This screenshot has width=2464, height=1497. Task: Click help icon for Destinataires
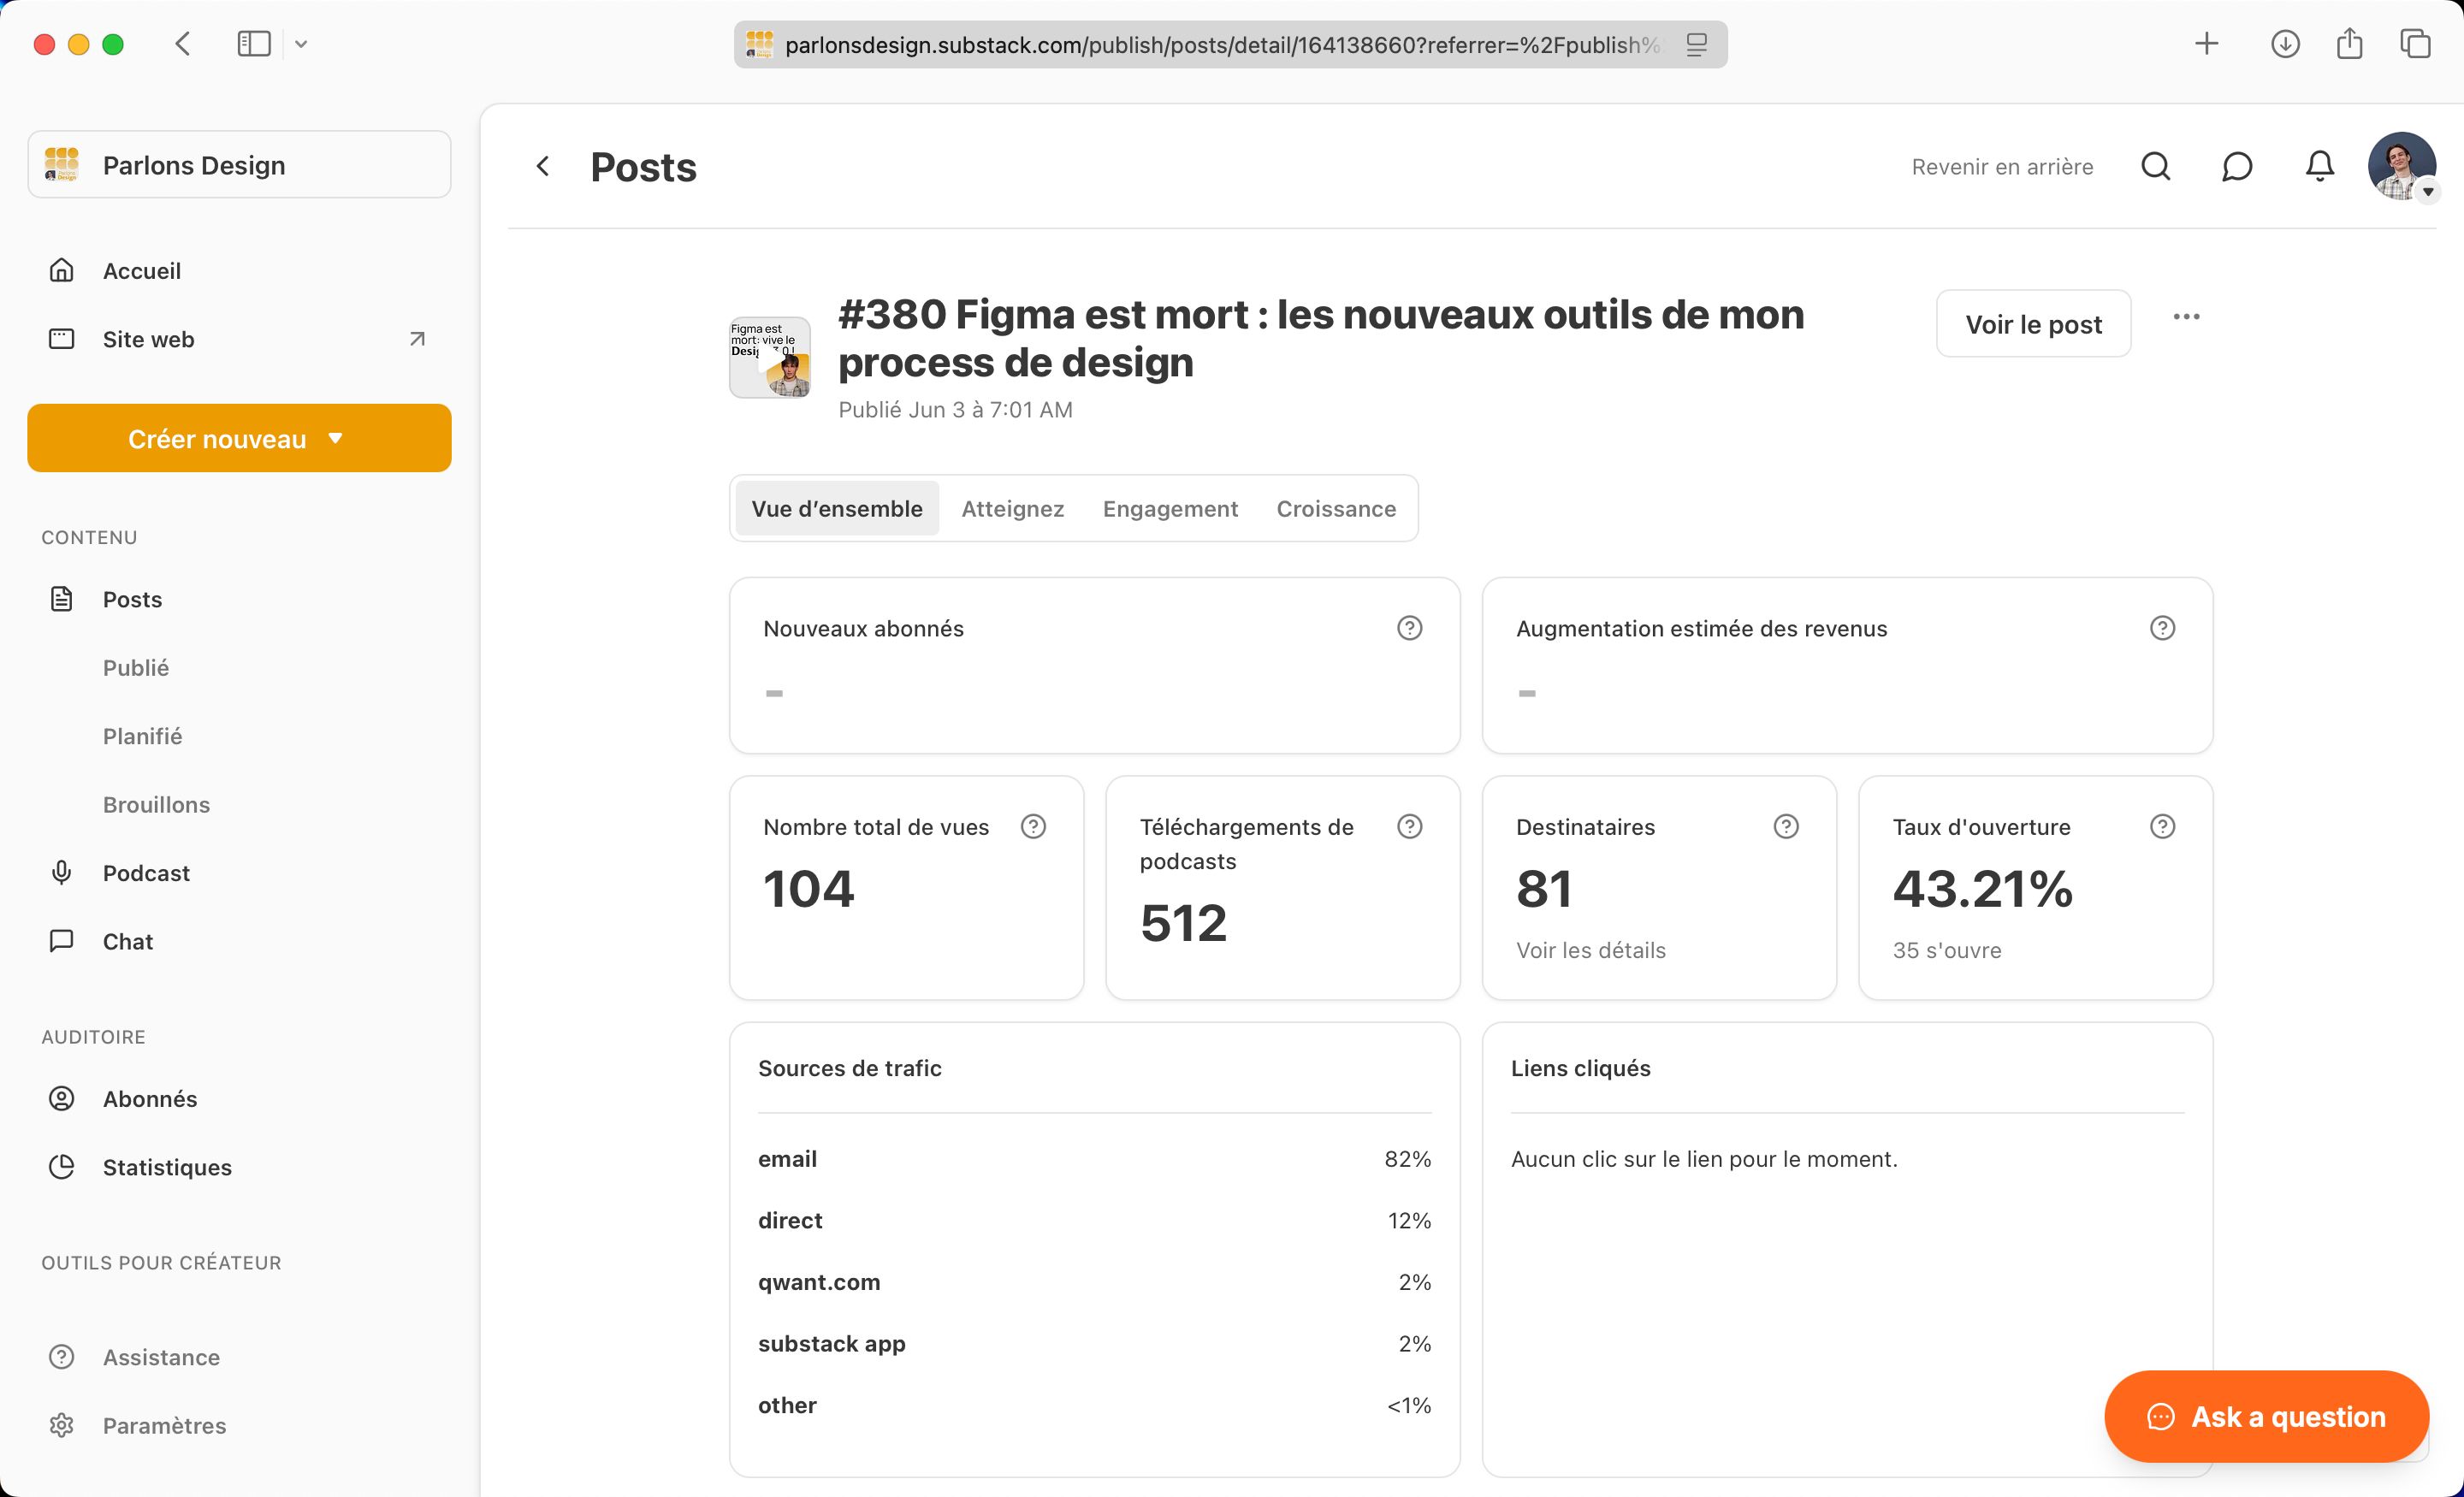pos(1786,826)
